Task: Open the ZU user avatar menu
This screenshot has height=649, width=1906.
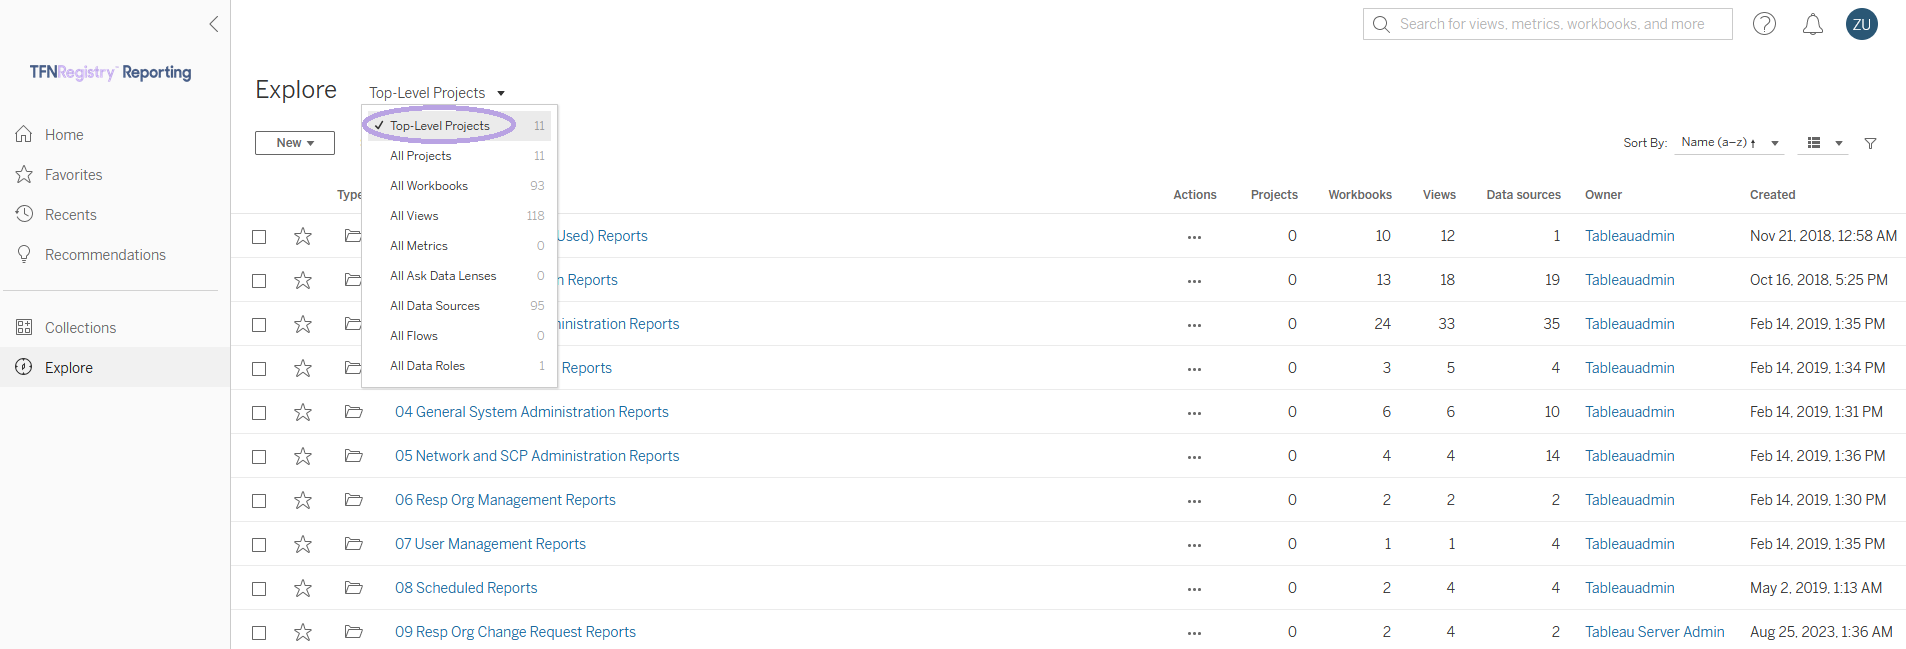Action: click(x=1861, y=24)
